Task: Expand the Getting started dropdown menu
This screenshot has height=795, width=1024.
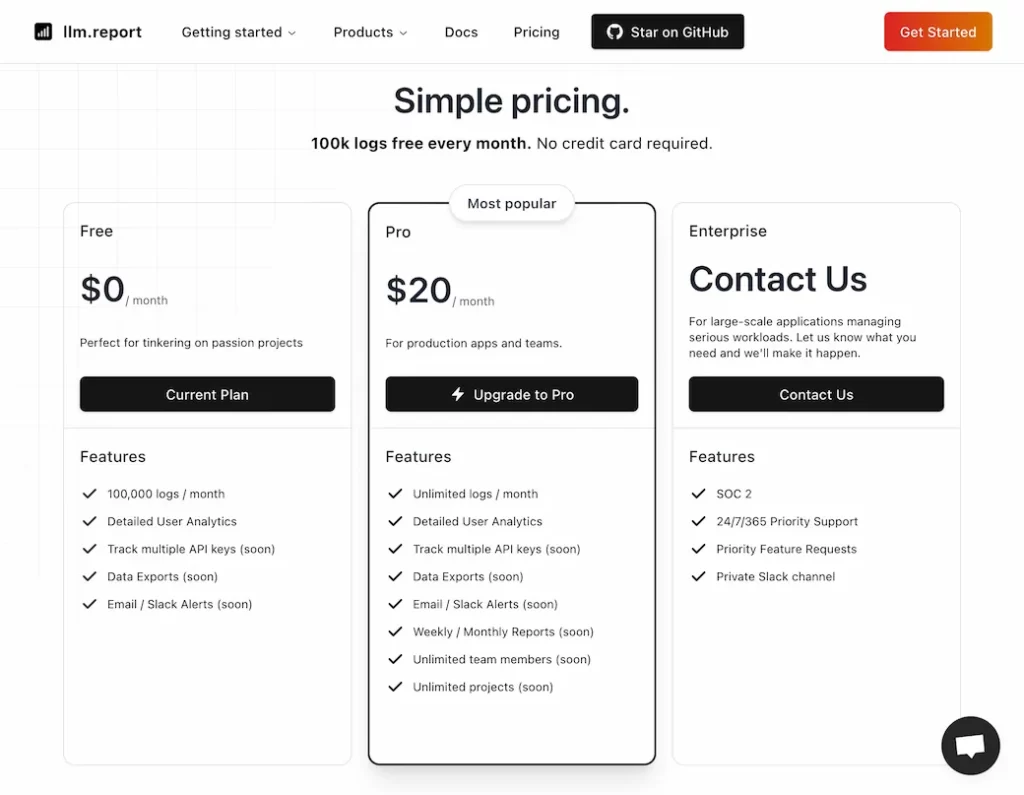Action: (239, 32)
